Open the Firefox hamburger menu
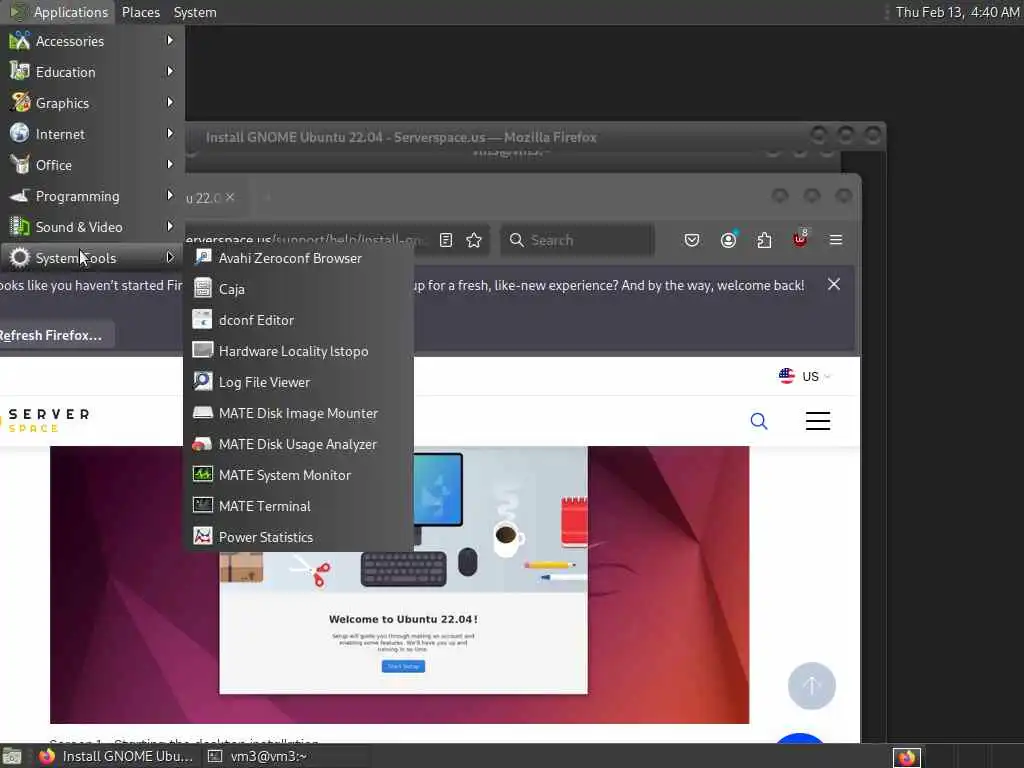 pyautogui.click(x=836, y=240)
